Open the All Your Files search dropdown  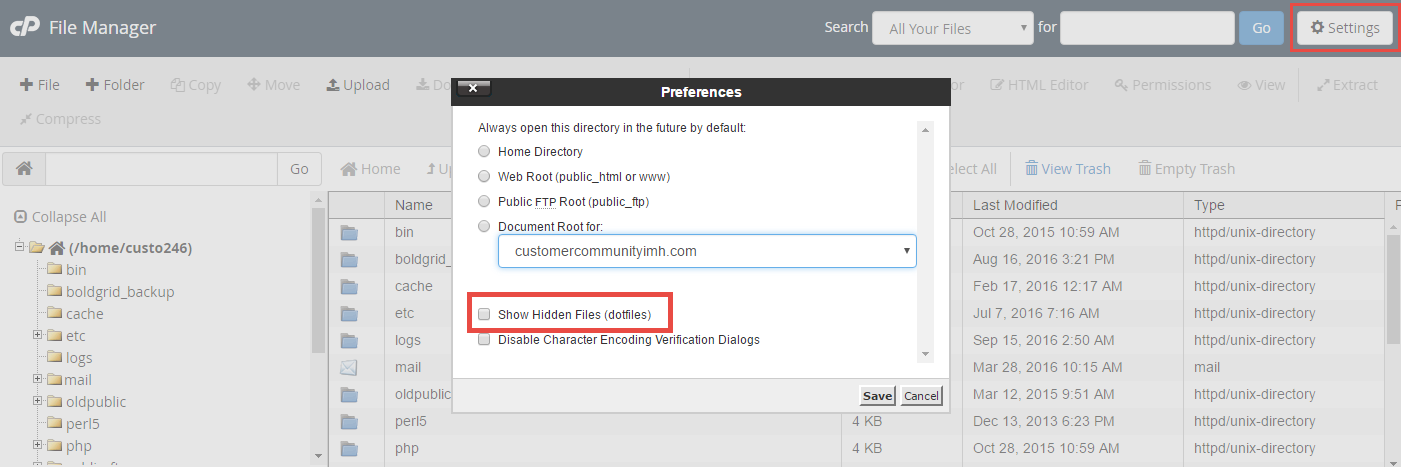click(952, 28)
